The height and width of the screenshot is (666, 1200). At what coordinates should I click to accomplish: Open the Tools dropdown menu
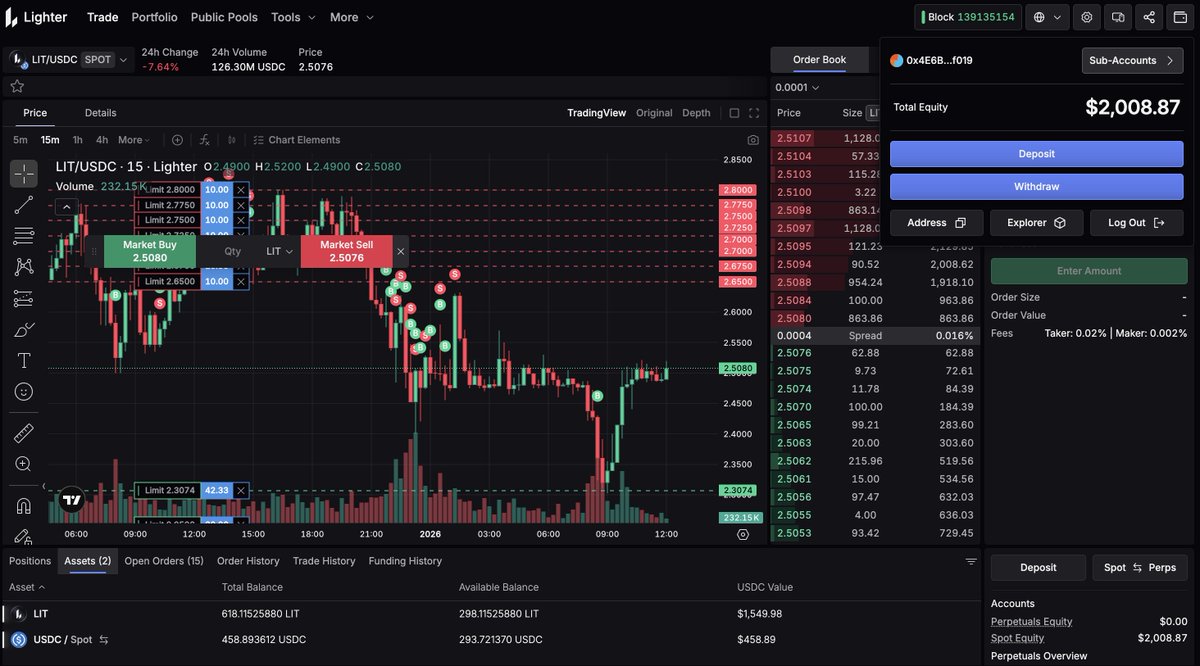[x=293, y=17]
